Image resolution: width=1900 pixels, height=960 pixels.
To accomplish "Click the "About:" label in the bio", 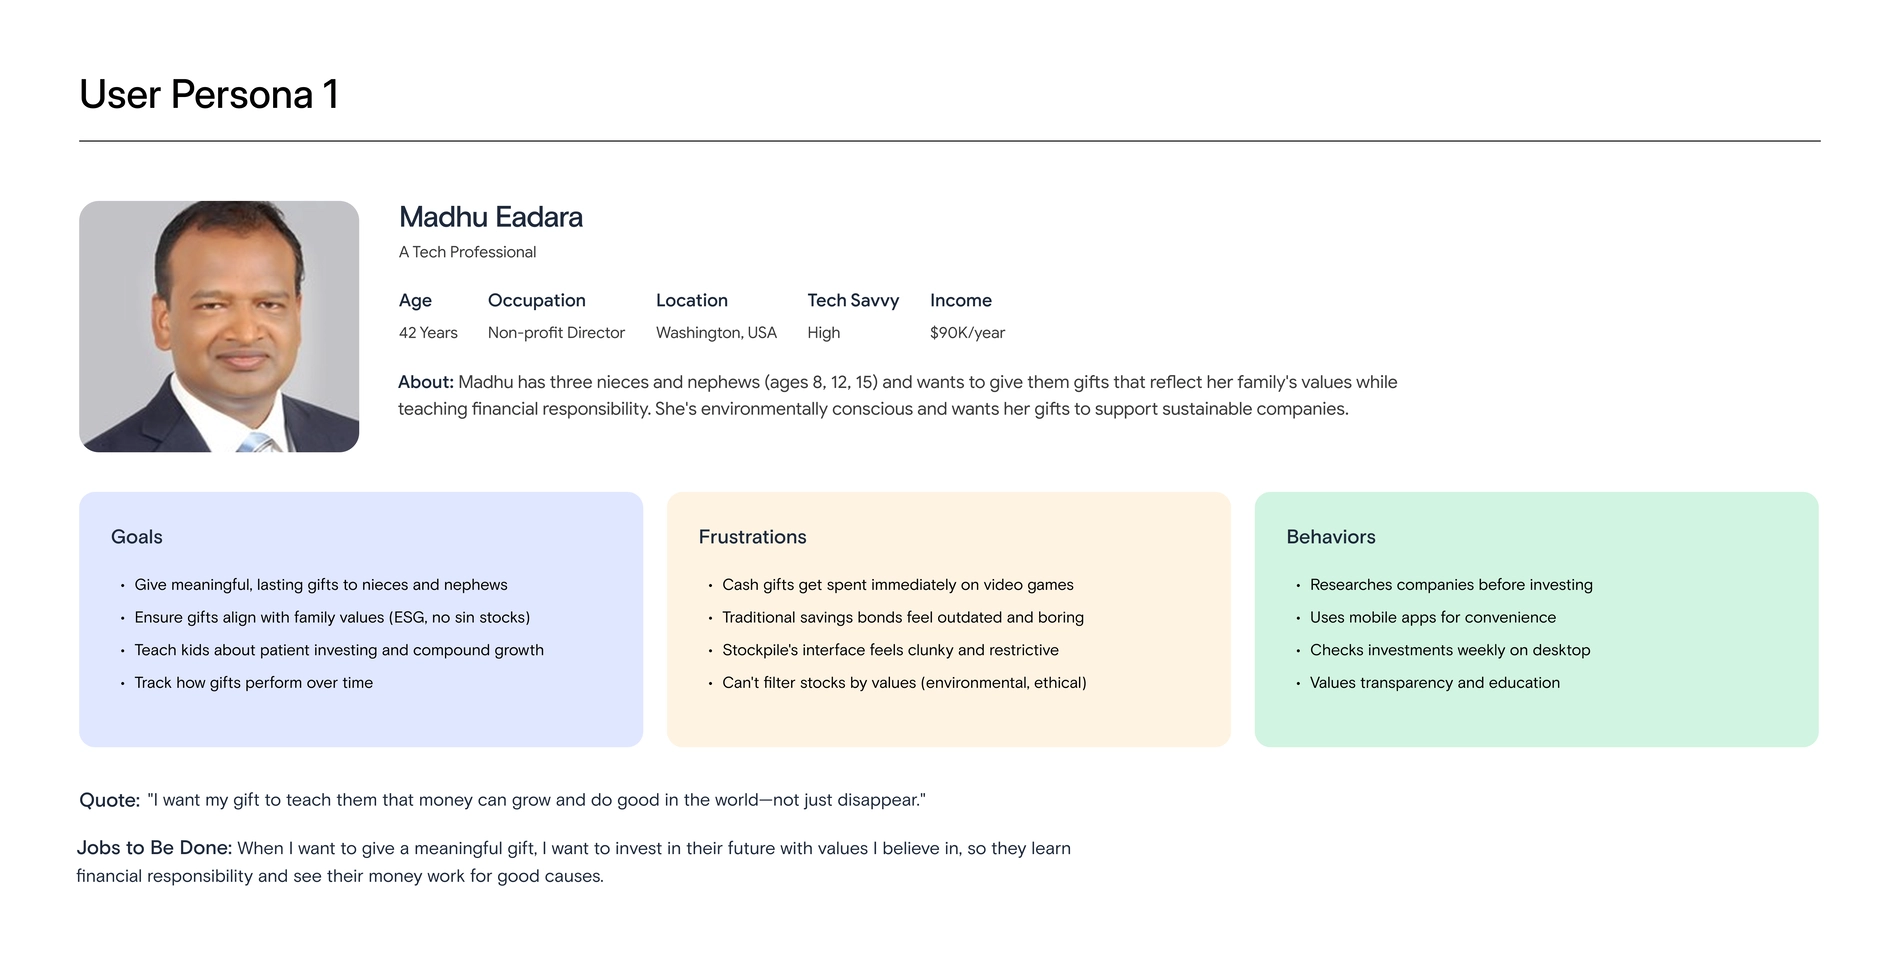I will pyautogui.click(x=426, y=382).
